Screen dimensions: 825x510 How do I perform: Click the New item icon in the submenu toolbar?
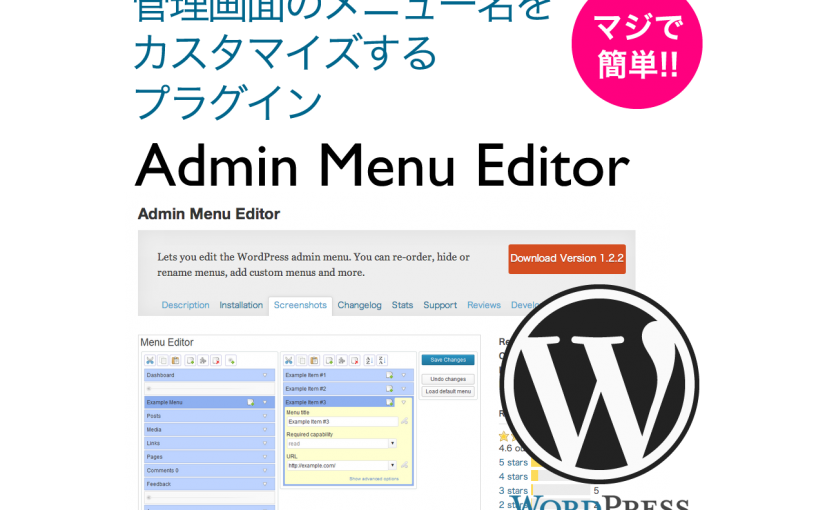[x=329, y=361]
